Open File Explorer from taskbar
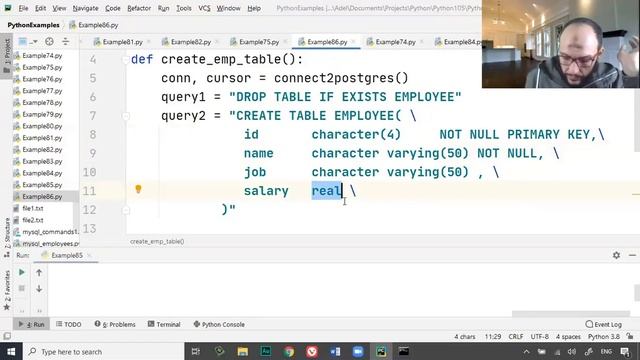640x360 pixels. tap(243, 351)
